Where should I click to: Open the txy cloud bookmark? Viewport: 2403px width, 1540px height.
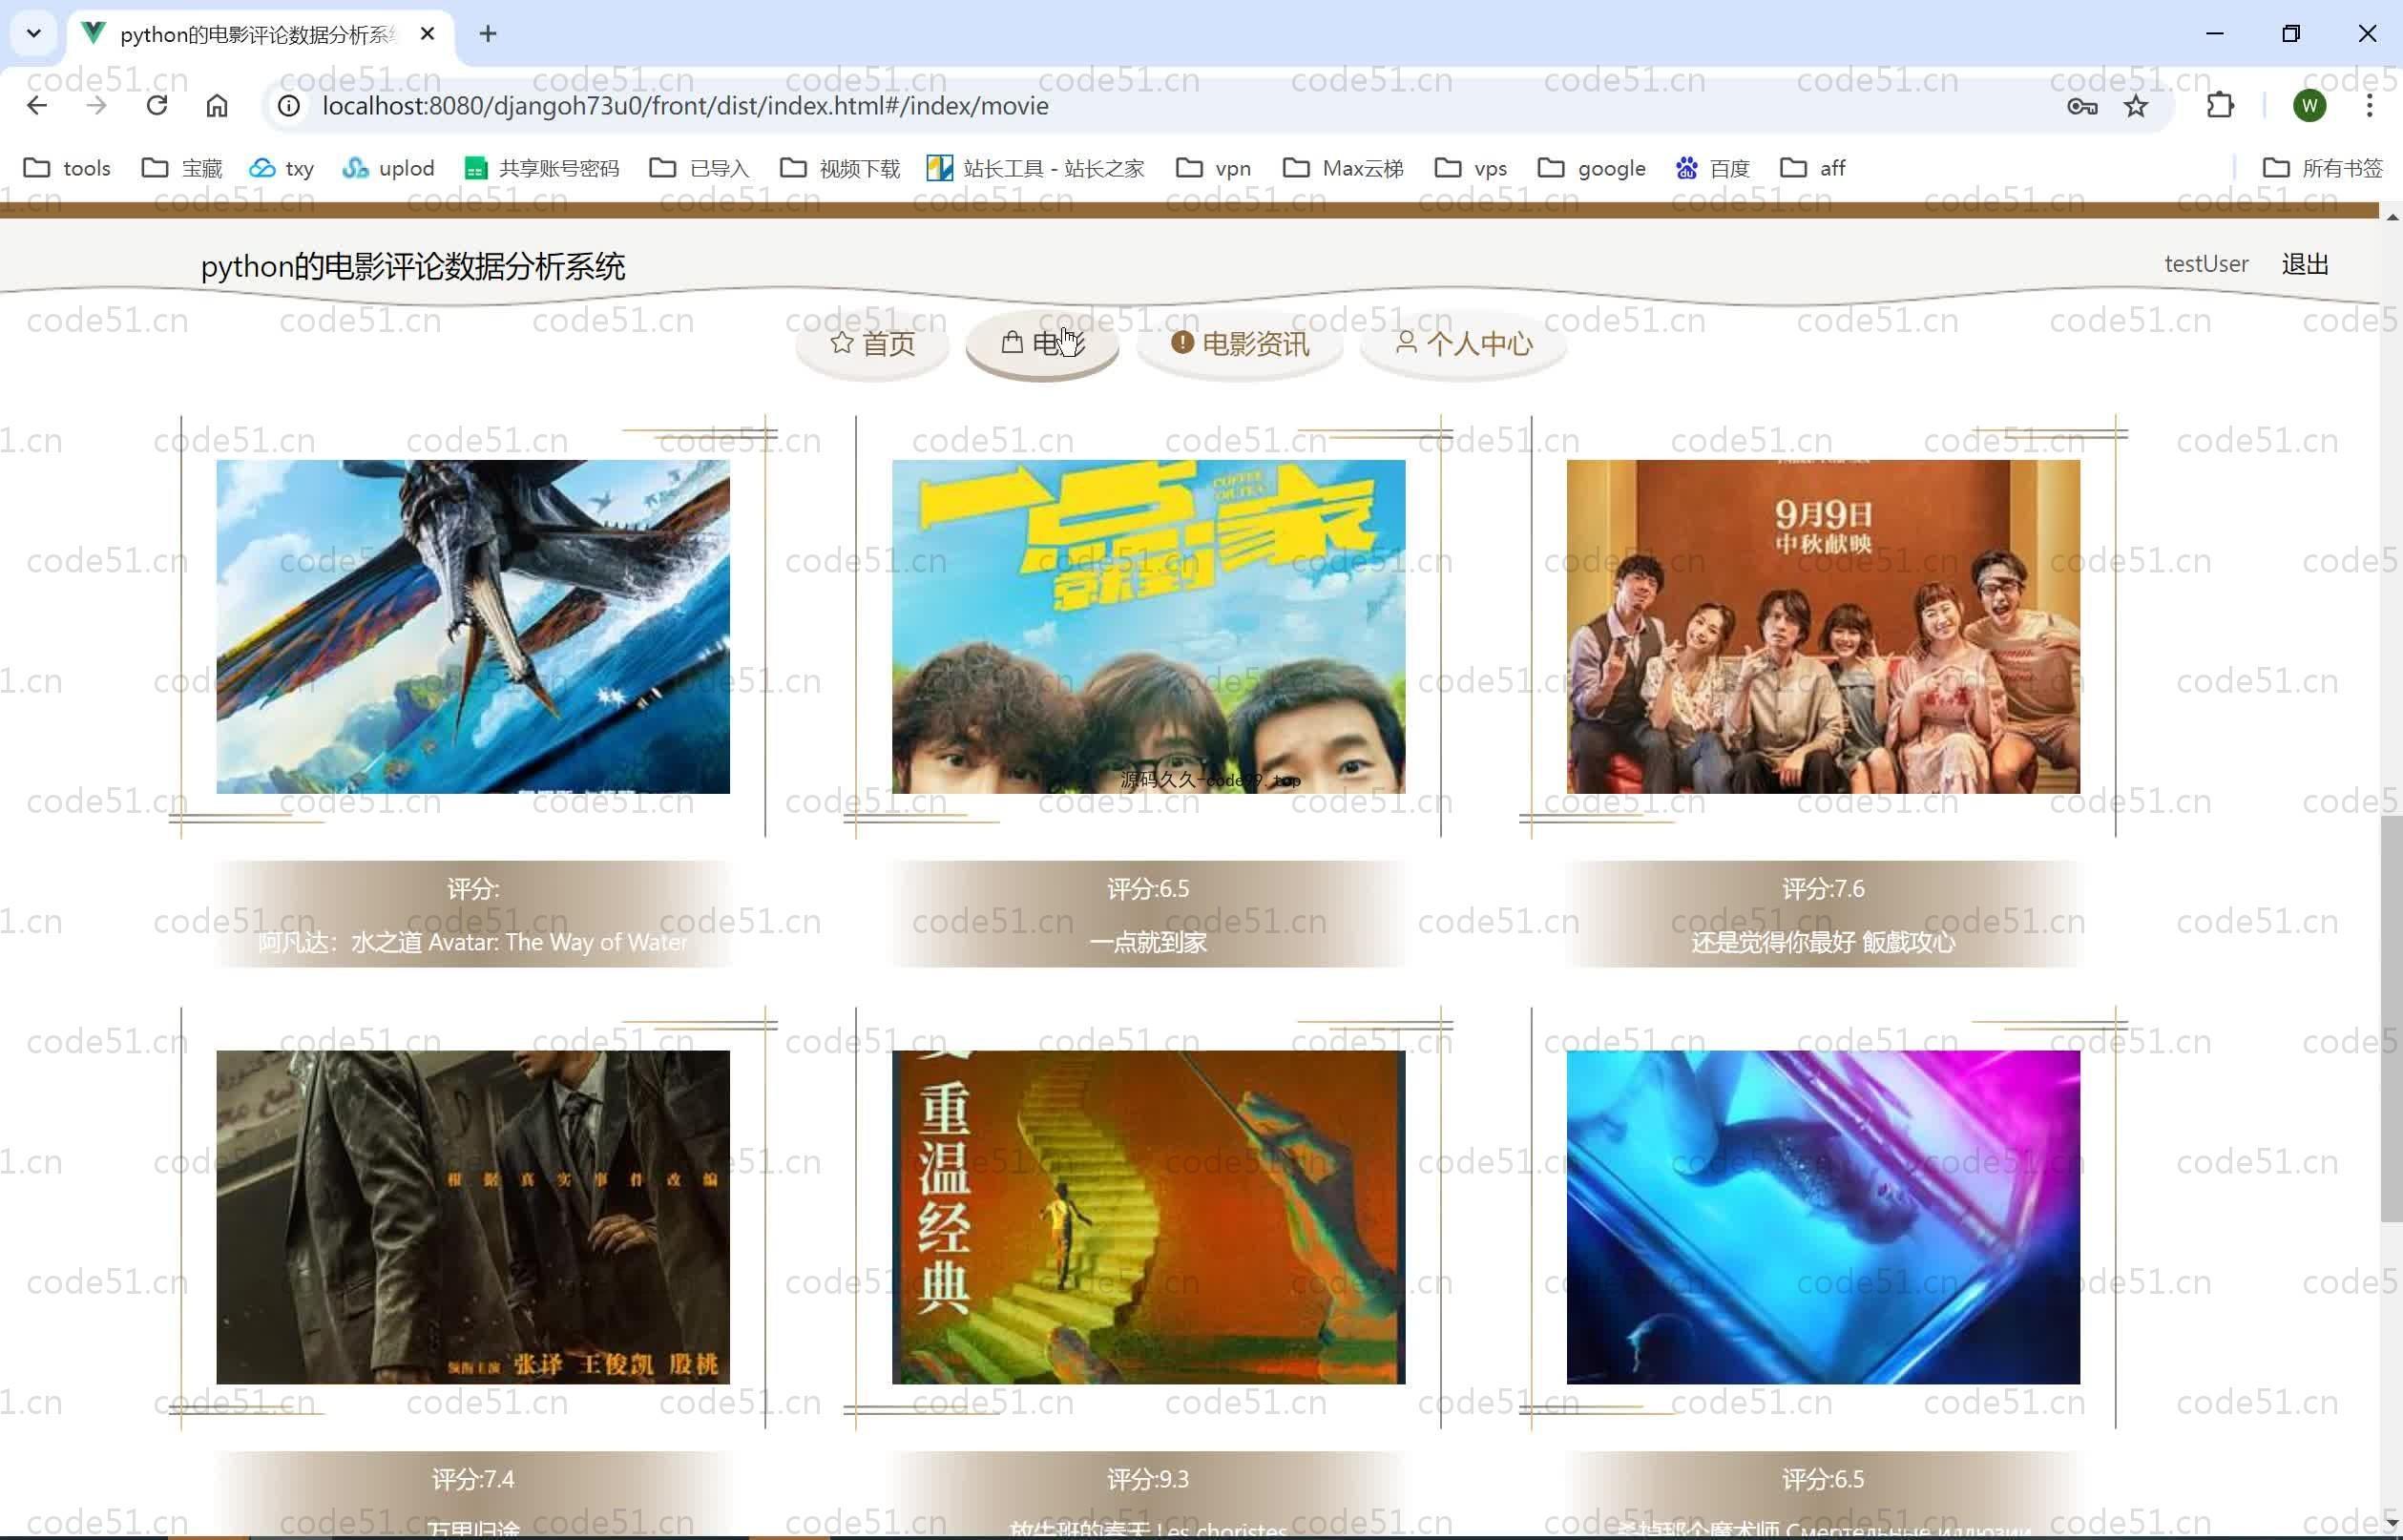pos(281,168)
